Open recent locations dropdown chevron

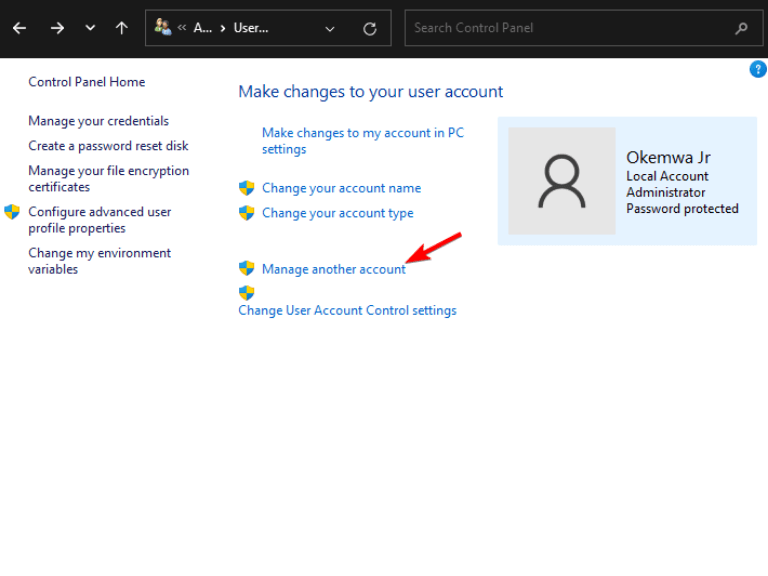90,28
